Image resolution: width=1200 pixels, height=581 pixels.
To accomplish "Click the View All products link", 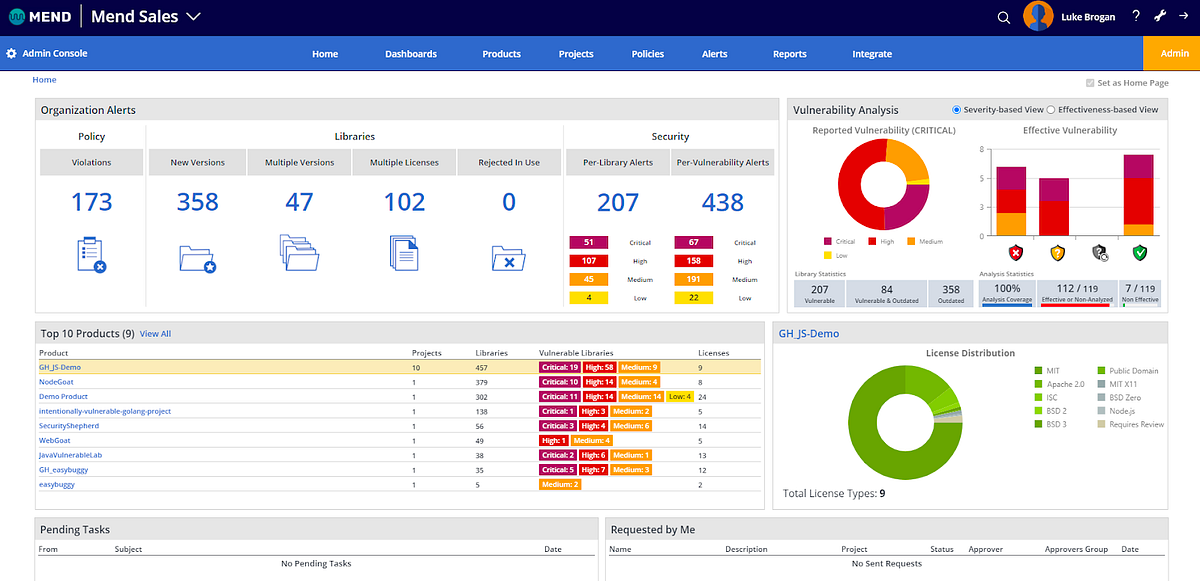I will [x=155, y=333].
